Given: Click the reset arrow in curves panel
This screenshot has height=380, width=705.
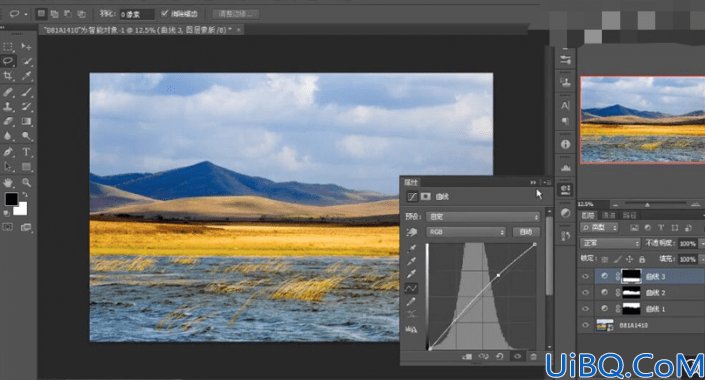Looking at the screenshot, I should [500, 357].
